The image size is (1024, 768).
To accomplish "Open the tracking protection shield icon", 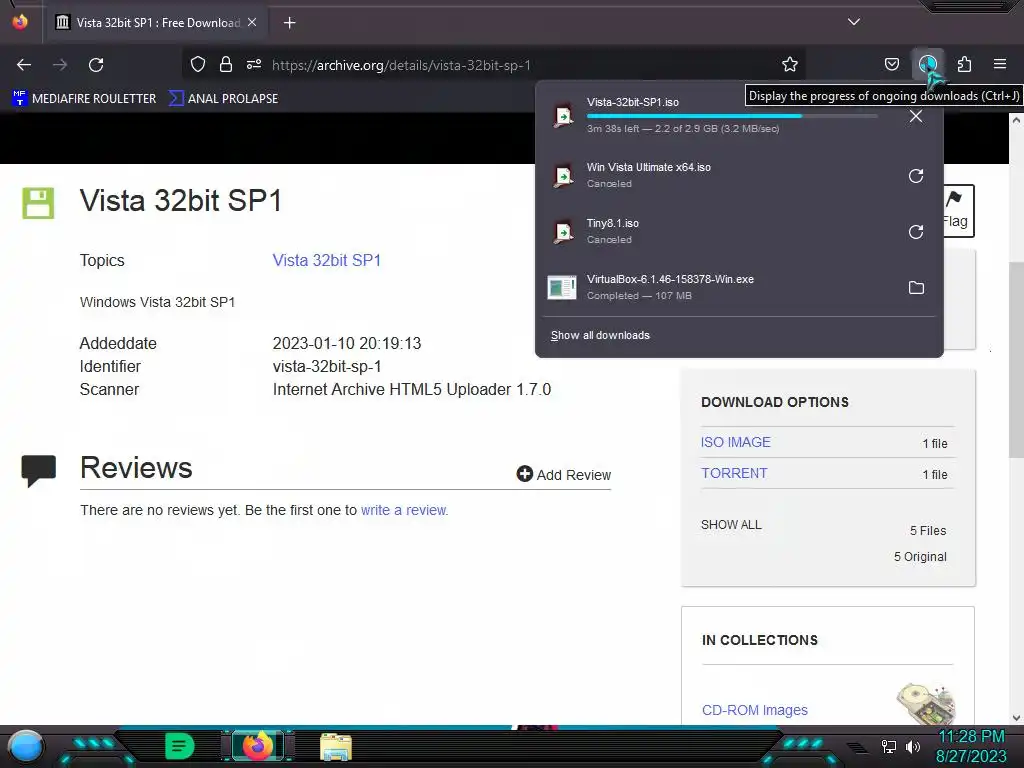I will [x=198, y=64].
